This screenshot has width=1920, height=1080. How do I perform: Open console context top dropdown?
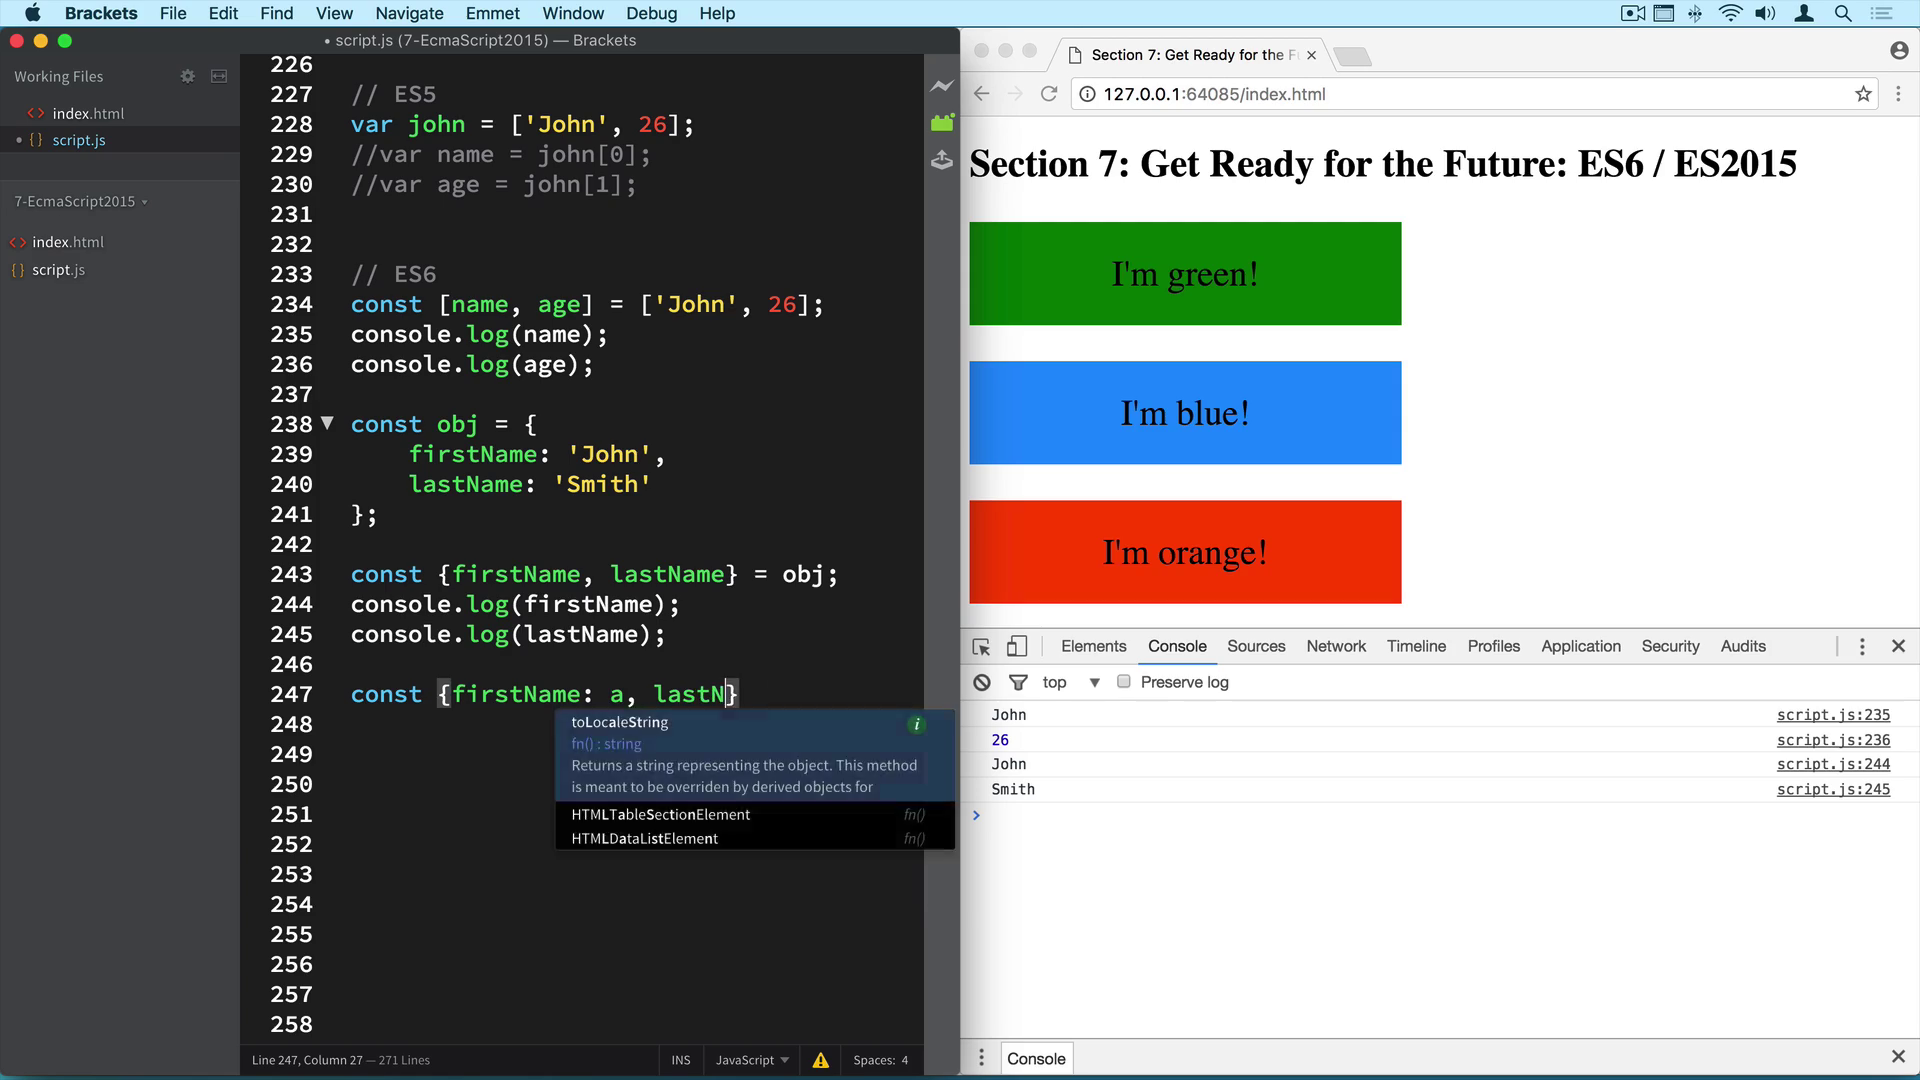(x=1071, y=682)
